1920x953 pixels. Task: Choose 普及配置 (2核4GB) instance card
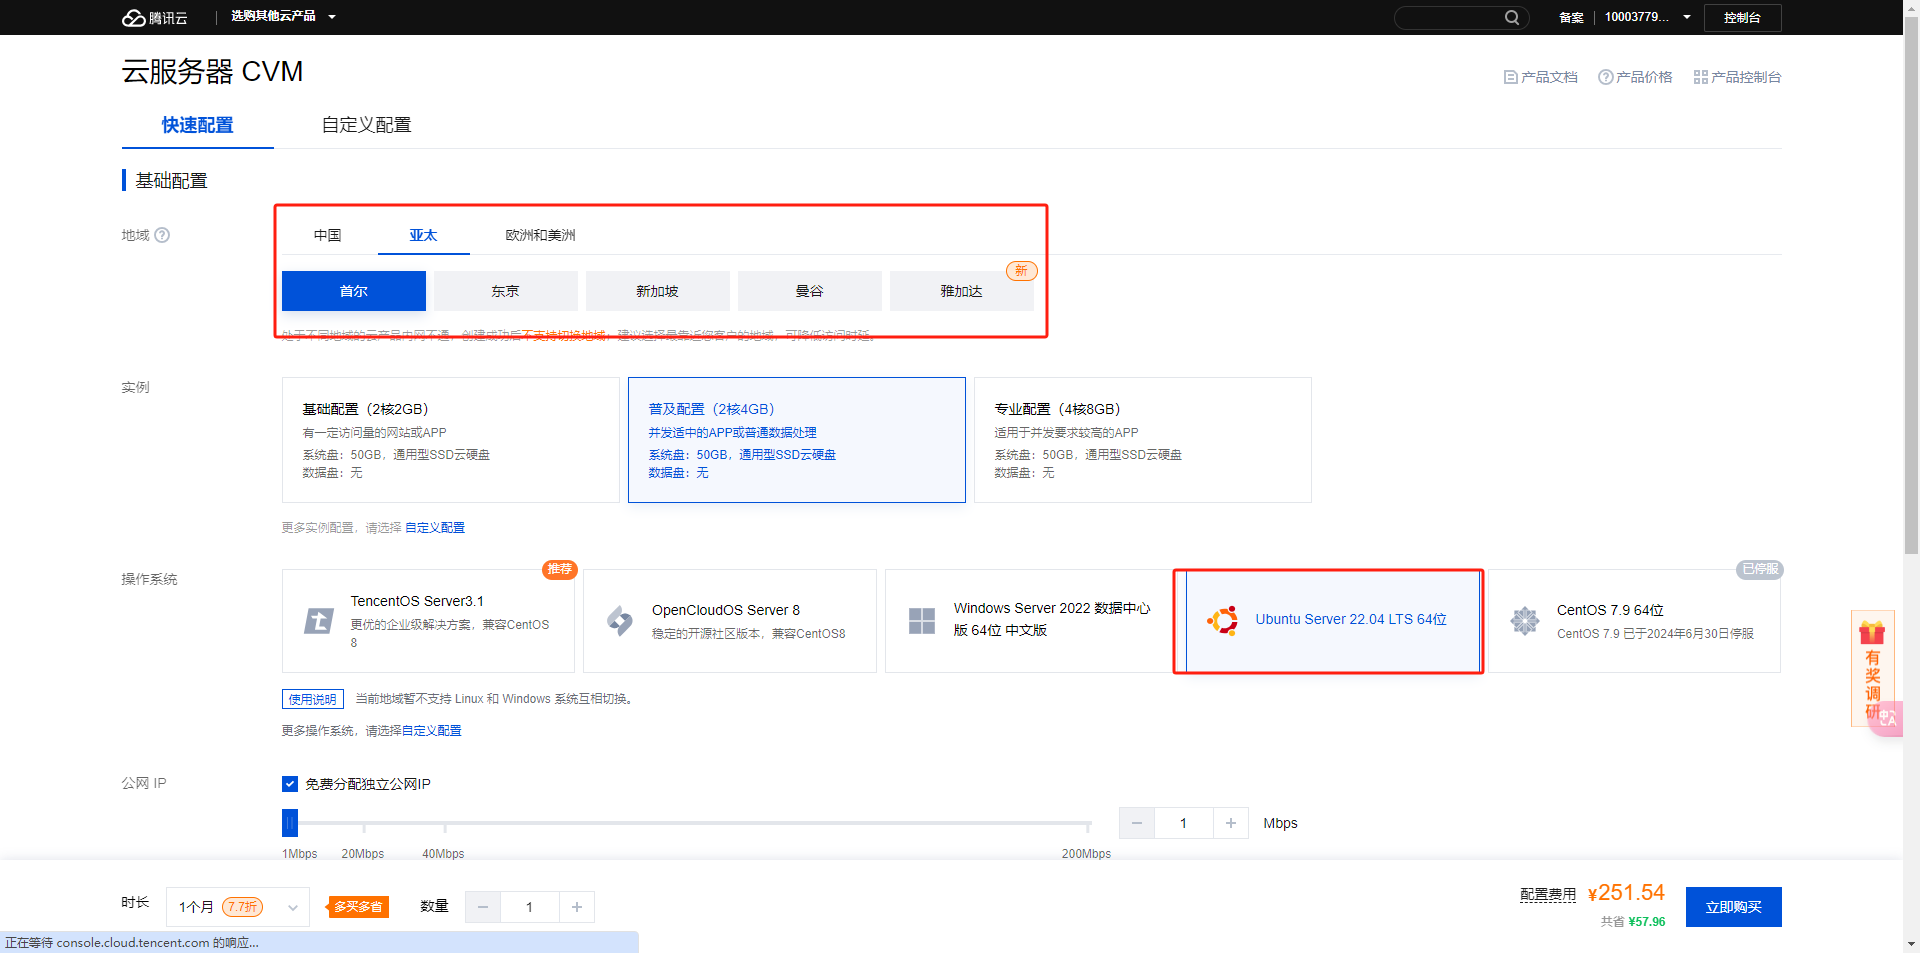pos(797,440)
